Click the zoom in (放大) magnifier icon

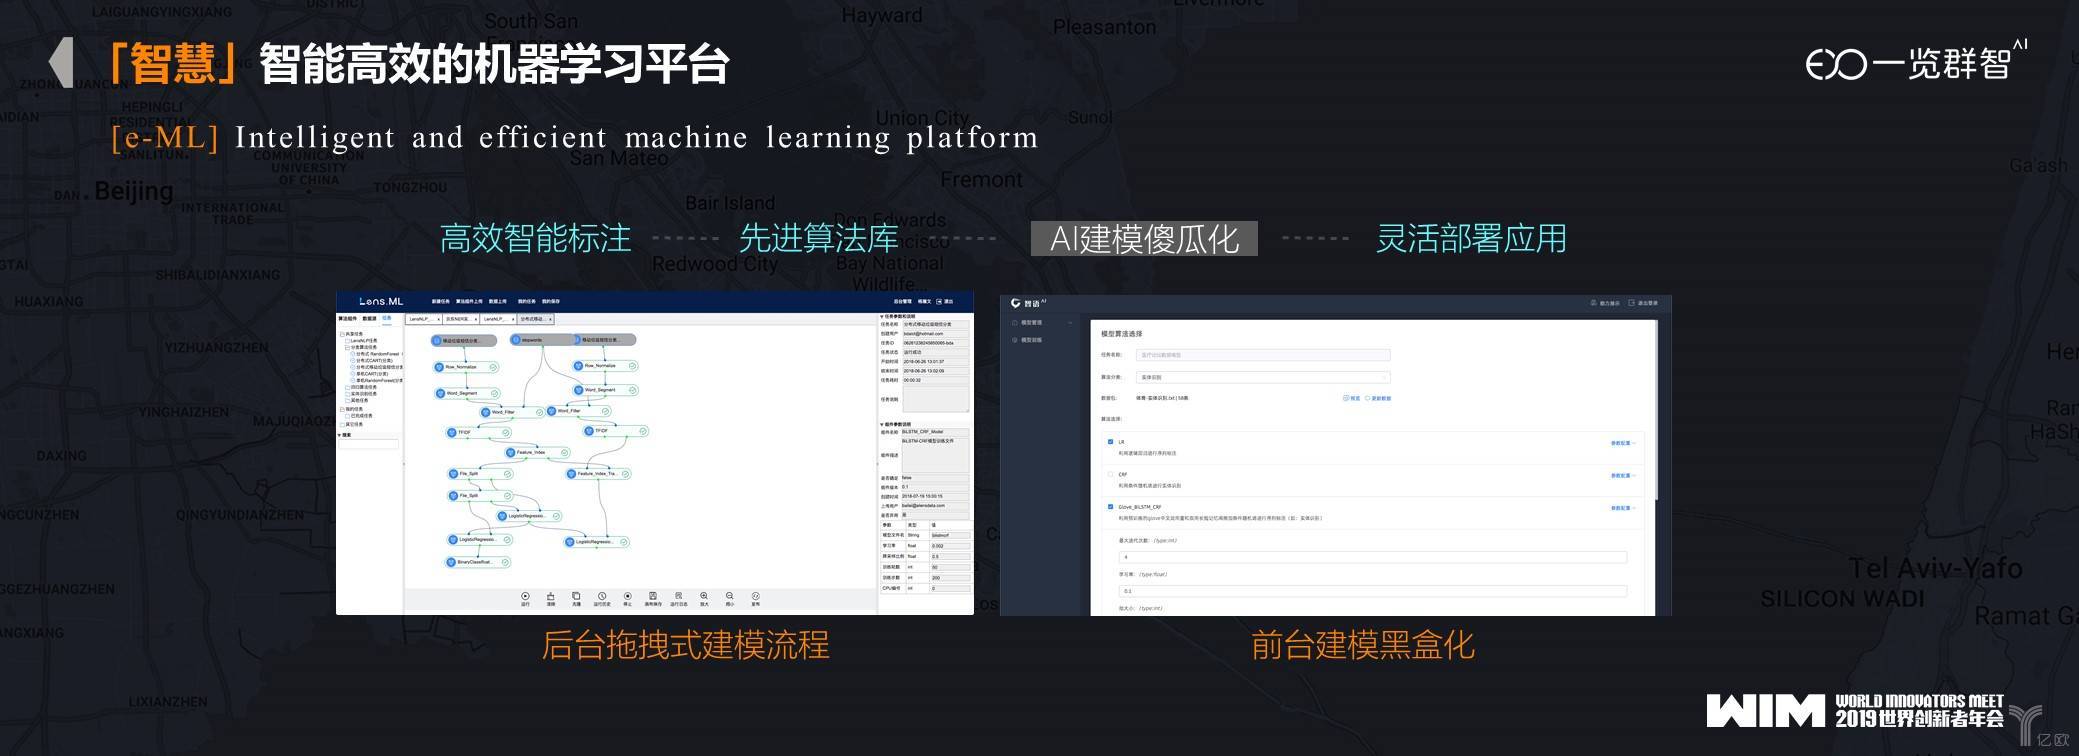coord(704,596)
